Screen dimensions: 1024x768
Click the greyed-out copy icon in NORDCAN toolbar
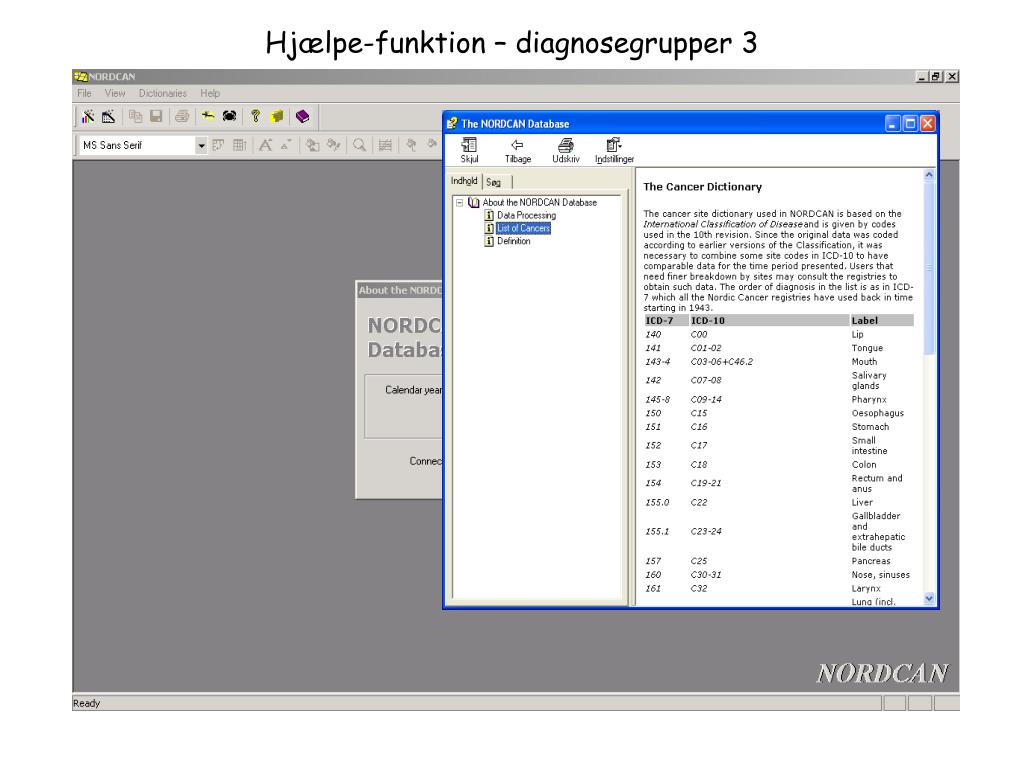[x=135, y=116]
